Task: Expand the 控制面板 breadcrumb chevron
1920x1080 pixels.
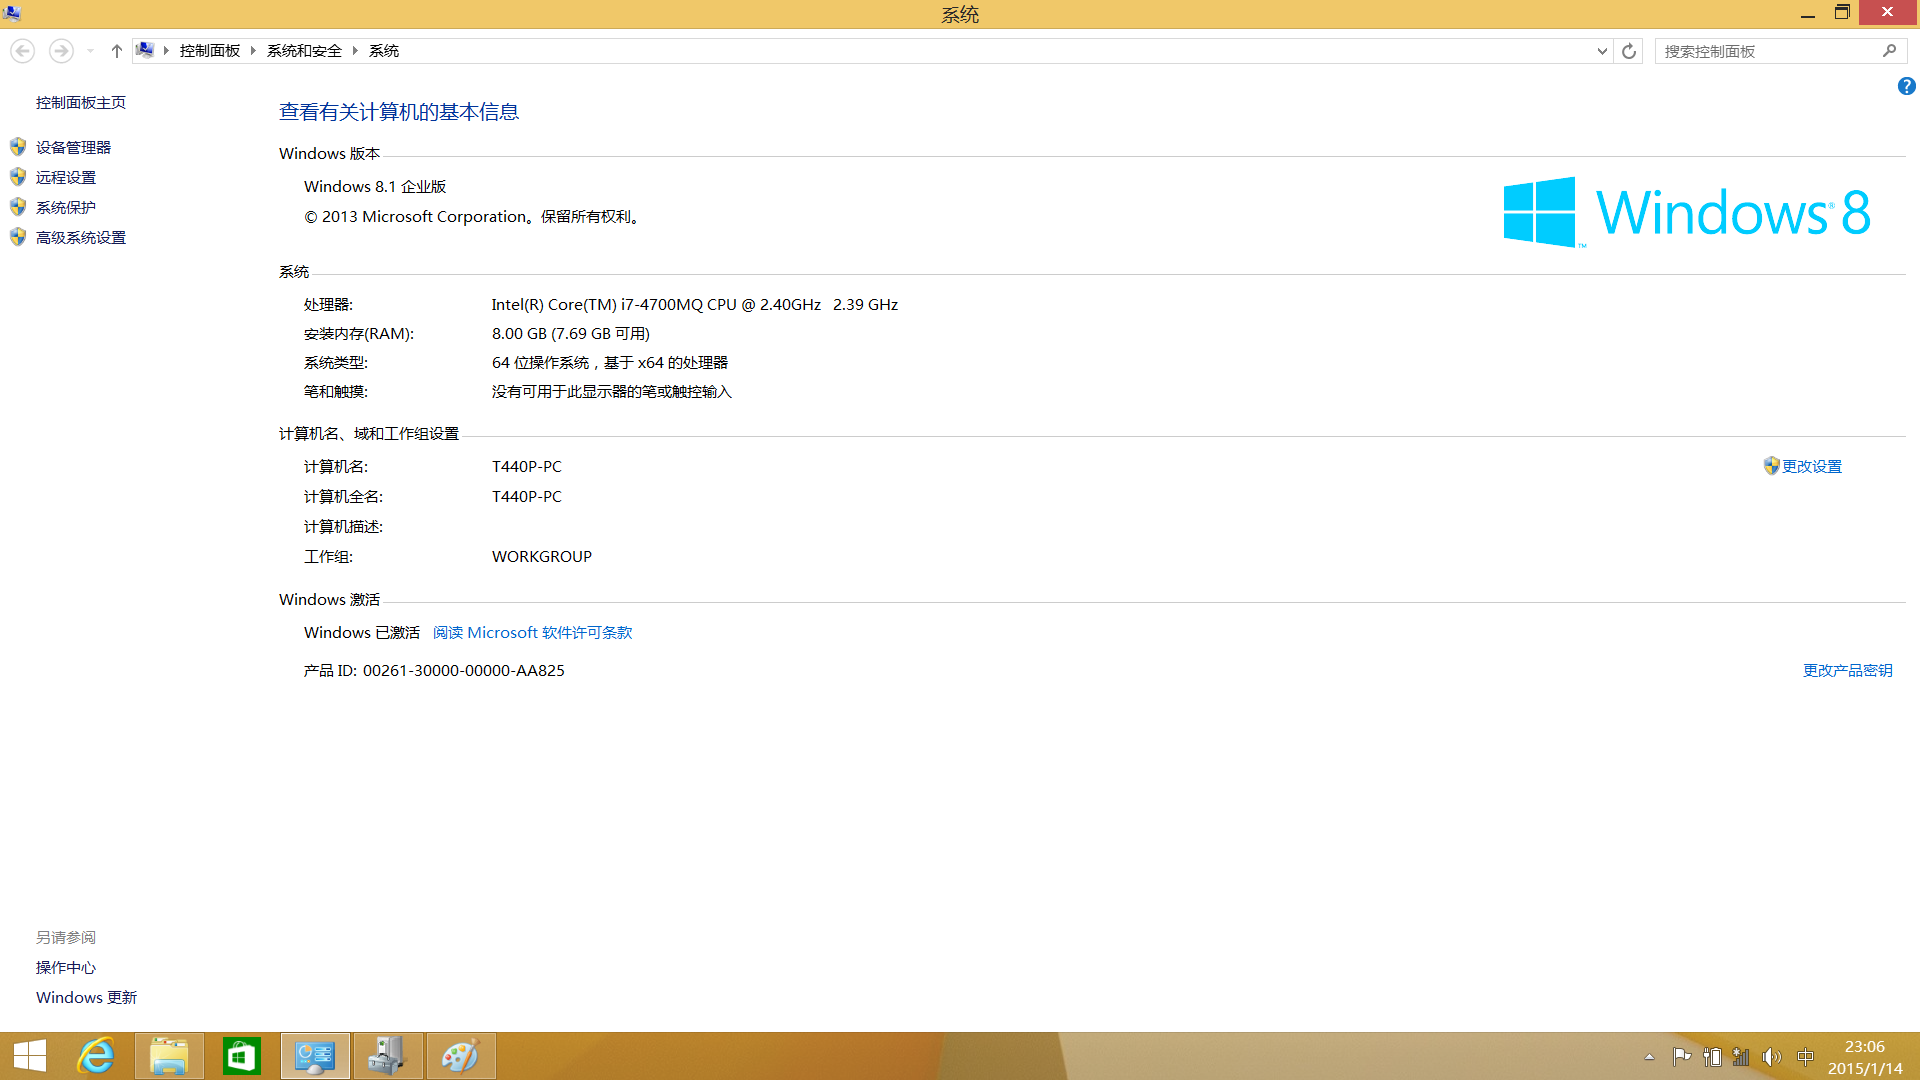Action: 253,51
